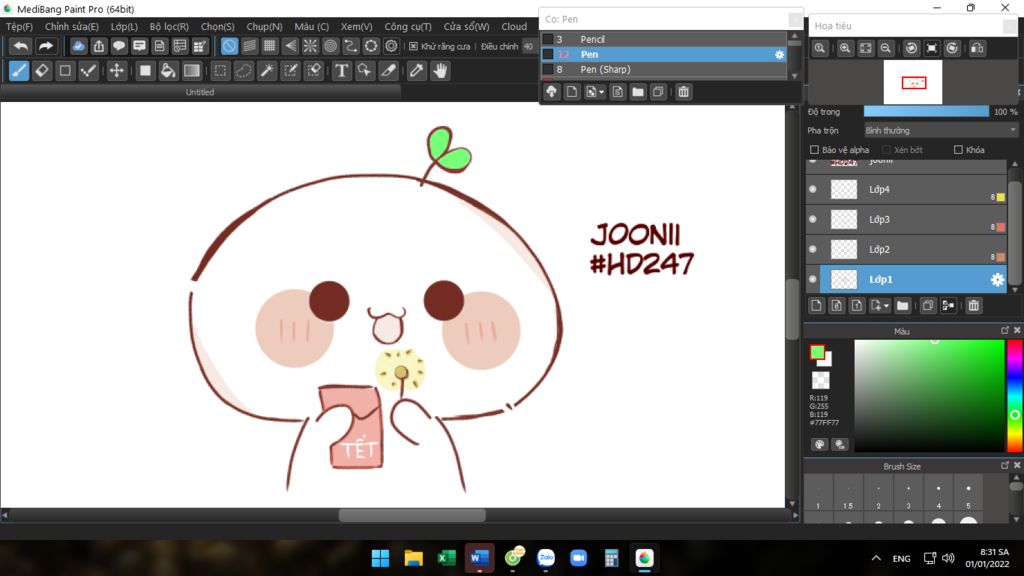Screen dimensions: 1024x576
Task: Duplicate the current layer
Action: pyautogui.click(x=927, y=305)
